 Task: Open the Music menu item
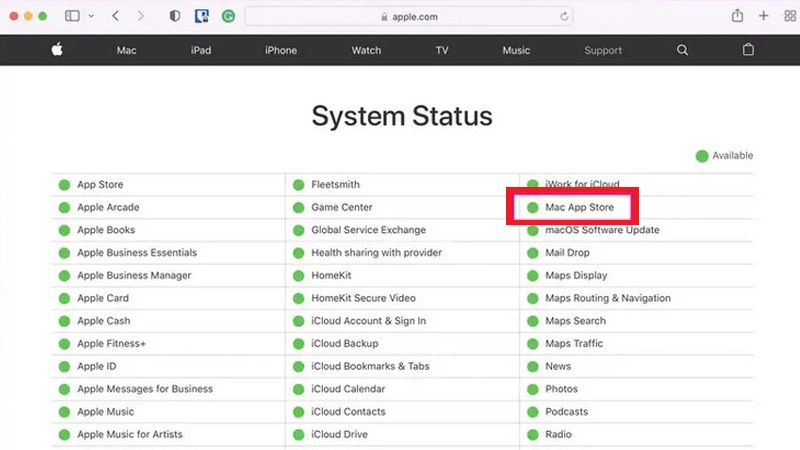click(516, 50)
